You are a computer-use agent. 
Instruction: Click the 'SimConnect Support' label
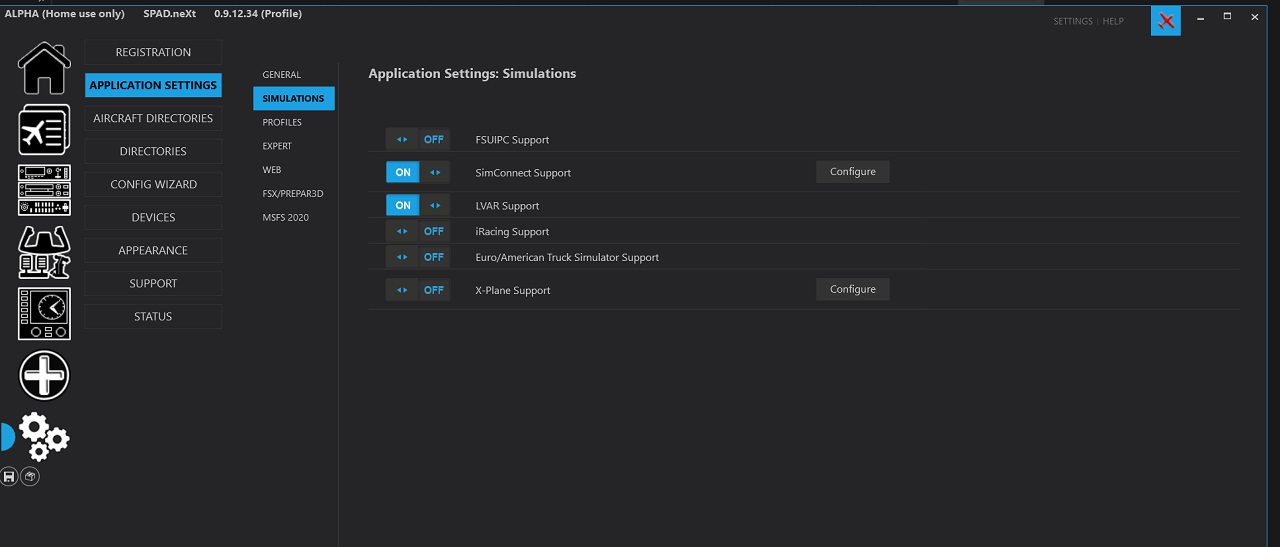point(523,173)
